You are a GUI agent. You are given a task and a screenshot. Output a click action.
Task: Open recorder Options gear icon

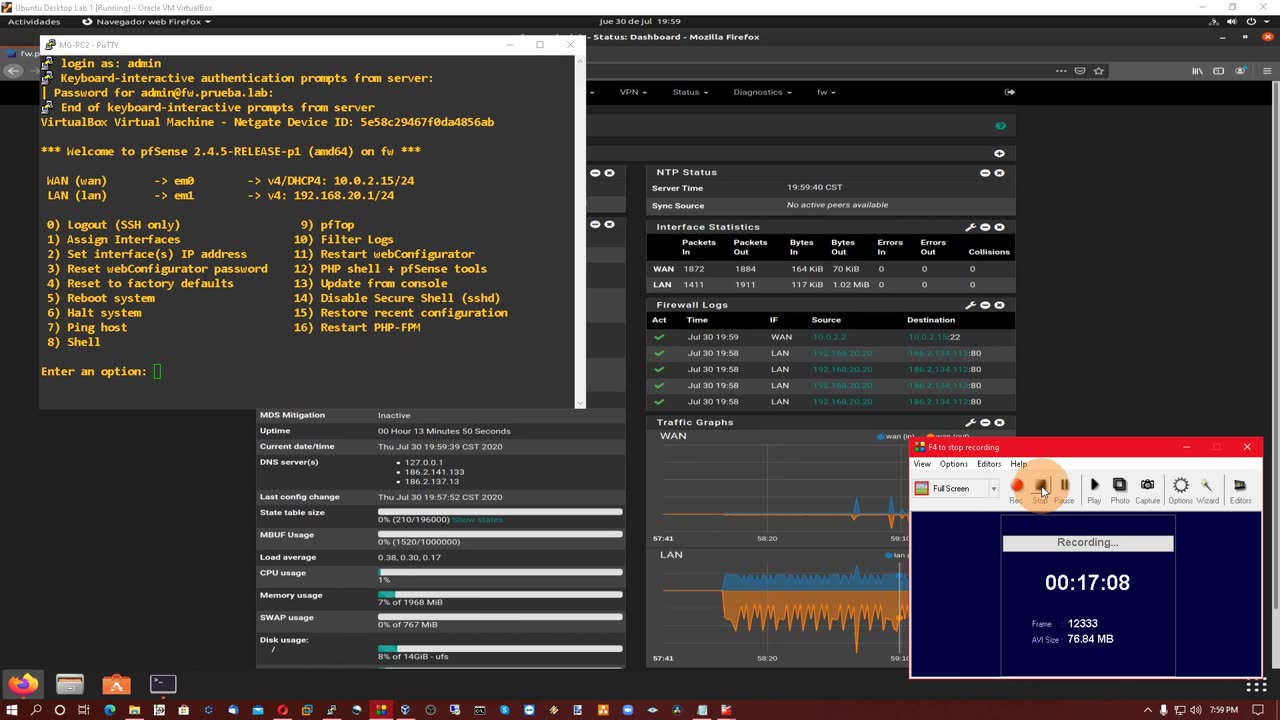(1181, 489)
